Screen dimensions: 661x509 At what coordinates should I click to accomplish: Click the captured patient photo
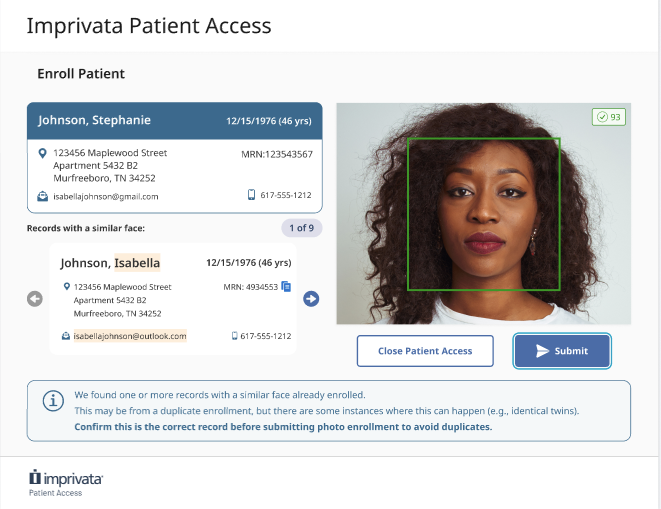point(484,213)
